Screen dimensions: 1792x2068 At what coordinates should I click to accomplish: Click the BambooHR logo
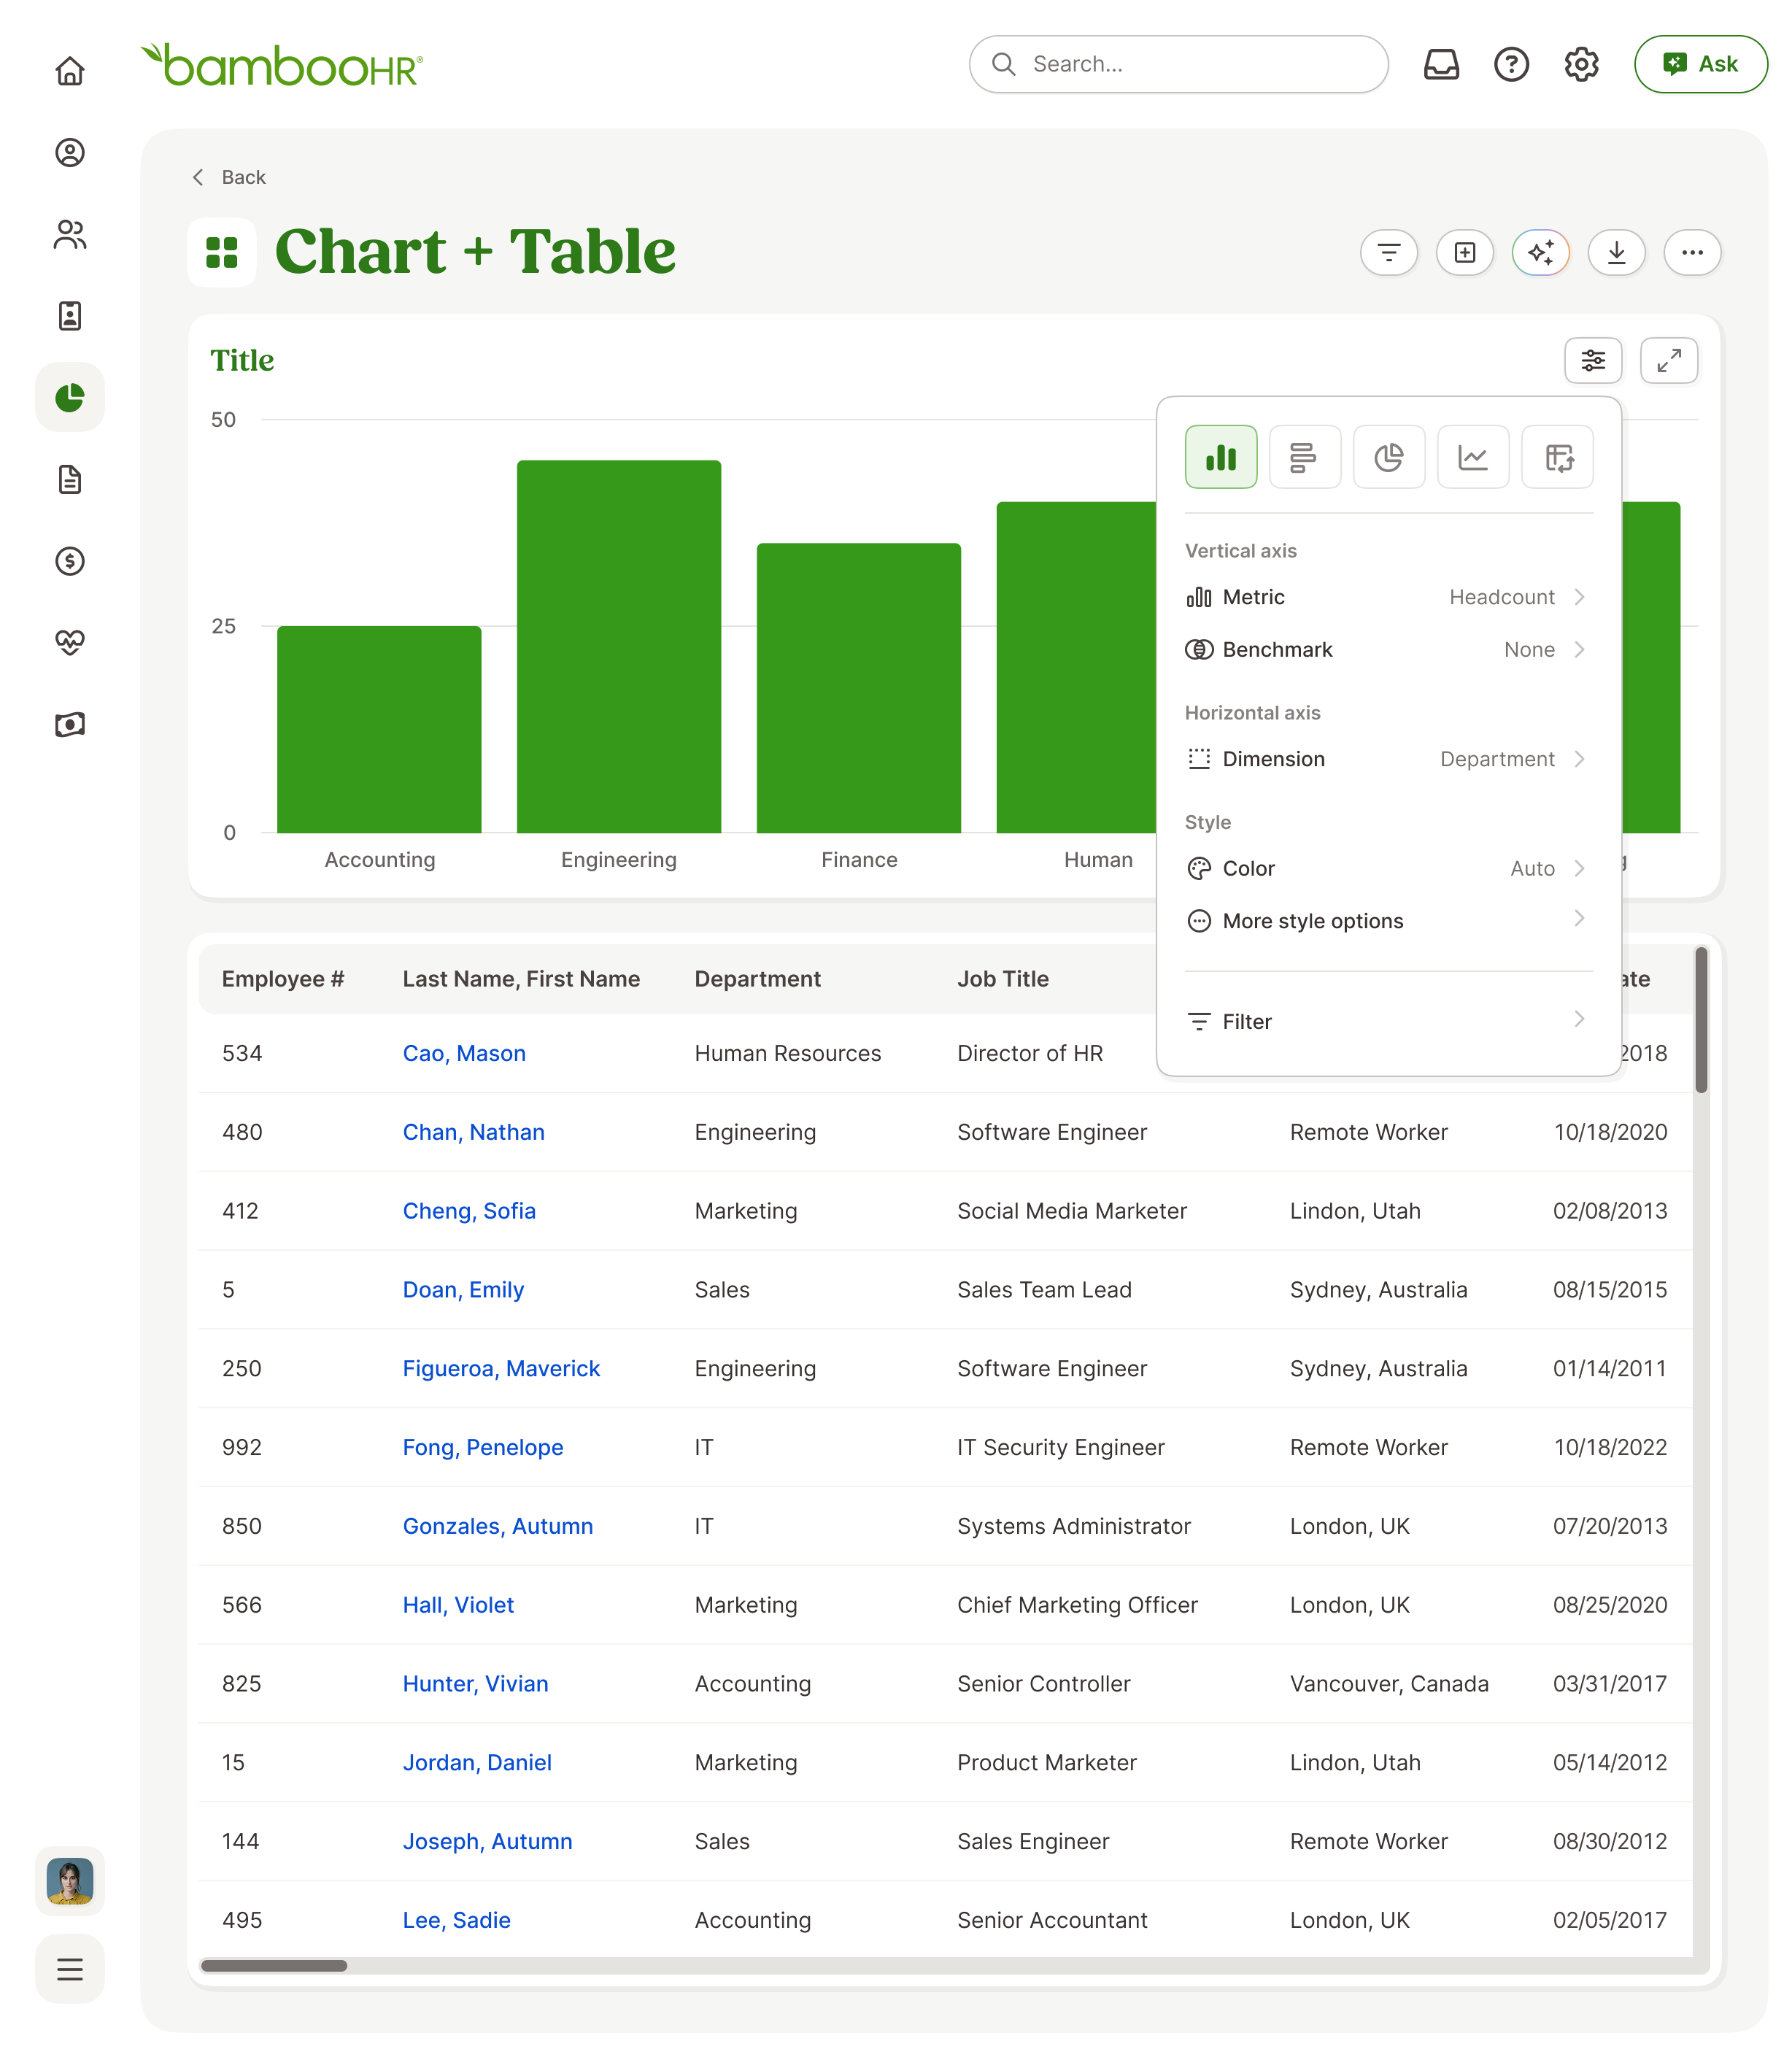281,65
